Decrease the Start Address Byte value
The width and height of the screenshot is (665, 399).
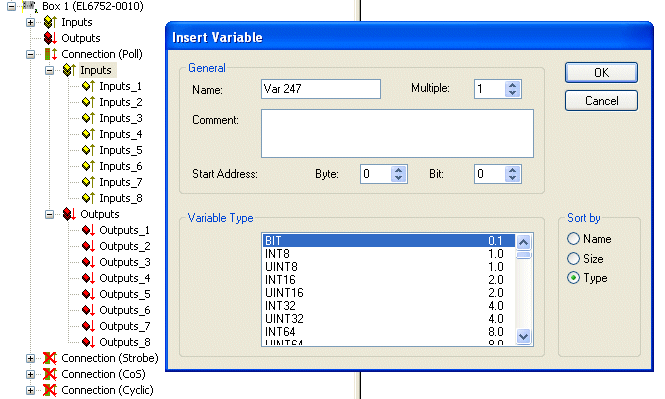click(398, 178)
